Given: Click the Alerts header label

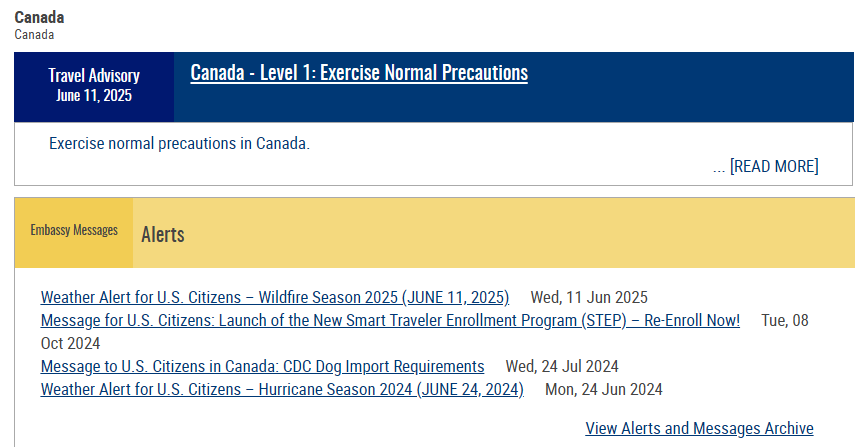Looking at the screenshot, I should [162, 234].
